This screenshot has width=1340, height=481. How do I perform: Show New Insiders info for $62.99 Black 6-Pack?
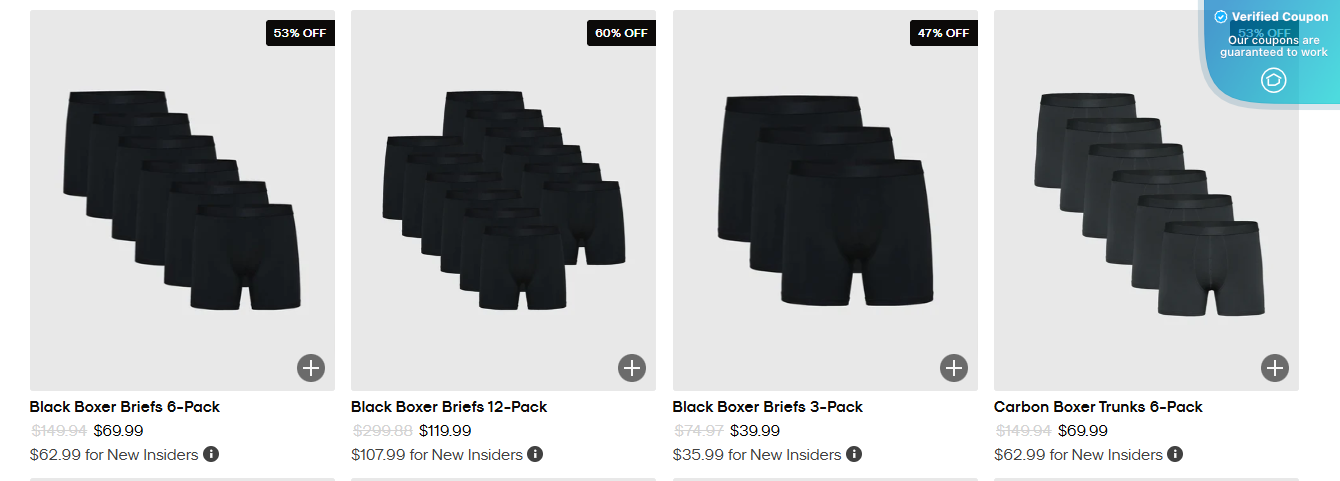[211, 454]
